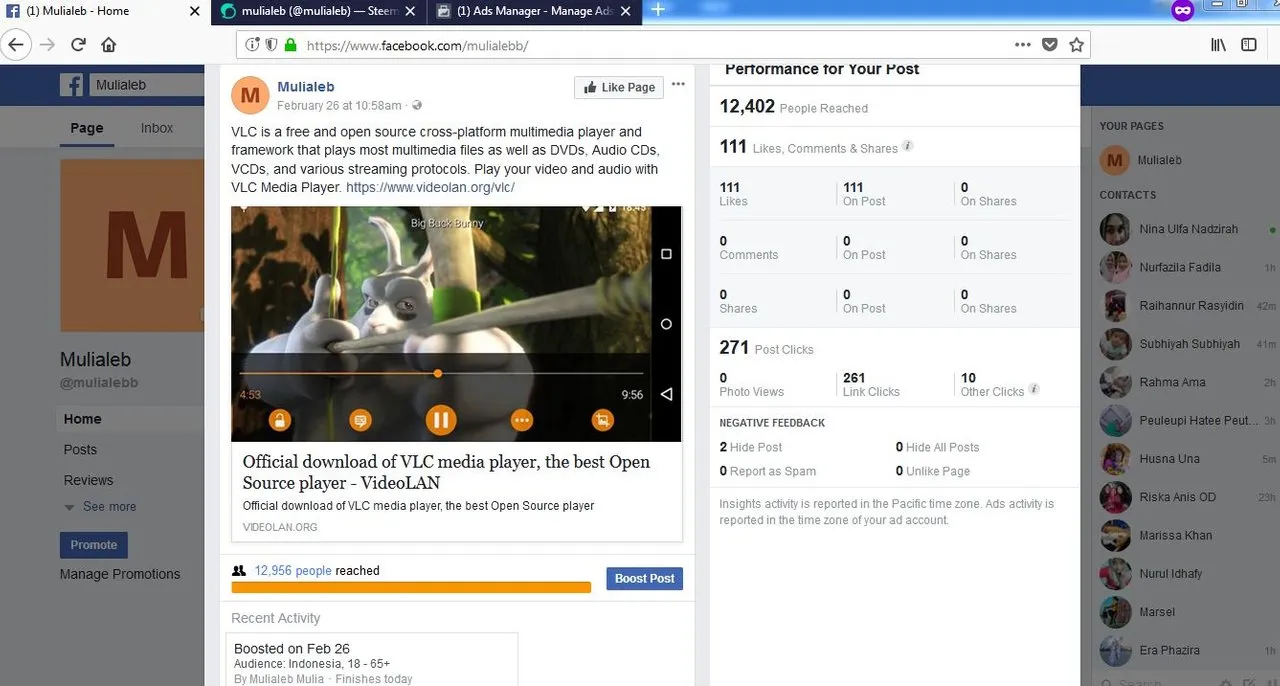Screen dimensions: 1280x686
Task: Open the videolan.org/vlc link in post
Action: (430, 187)
